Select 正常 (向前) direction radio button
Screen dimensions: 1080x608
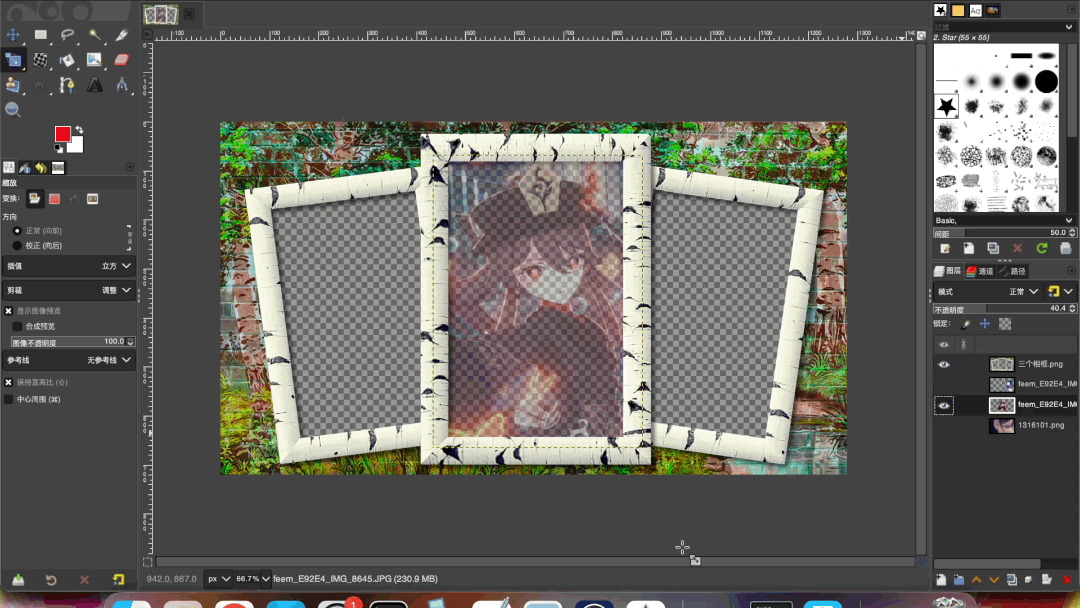(17, 231)
